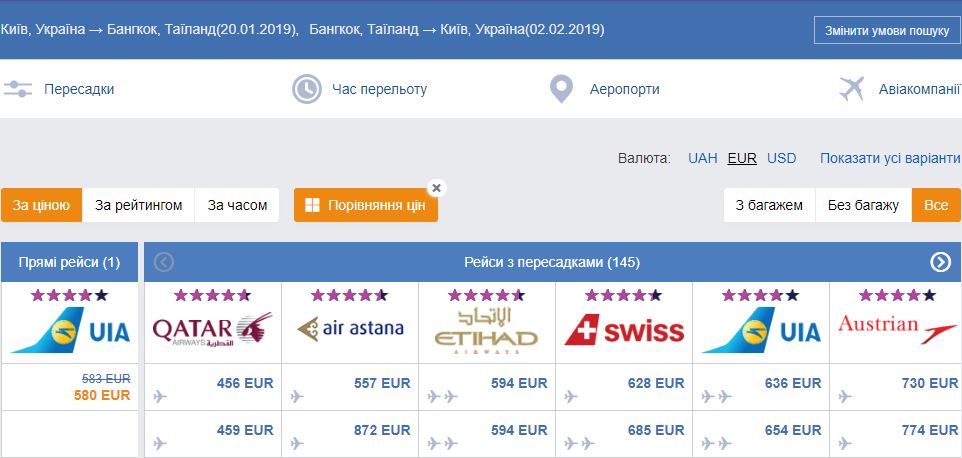Choose the 580 EUR direct UIA fare
The image size is (962, 458).
click(102, 395)
